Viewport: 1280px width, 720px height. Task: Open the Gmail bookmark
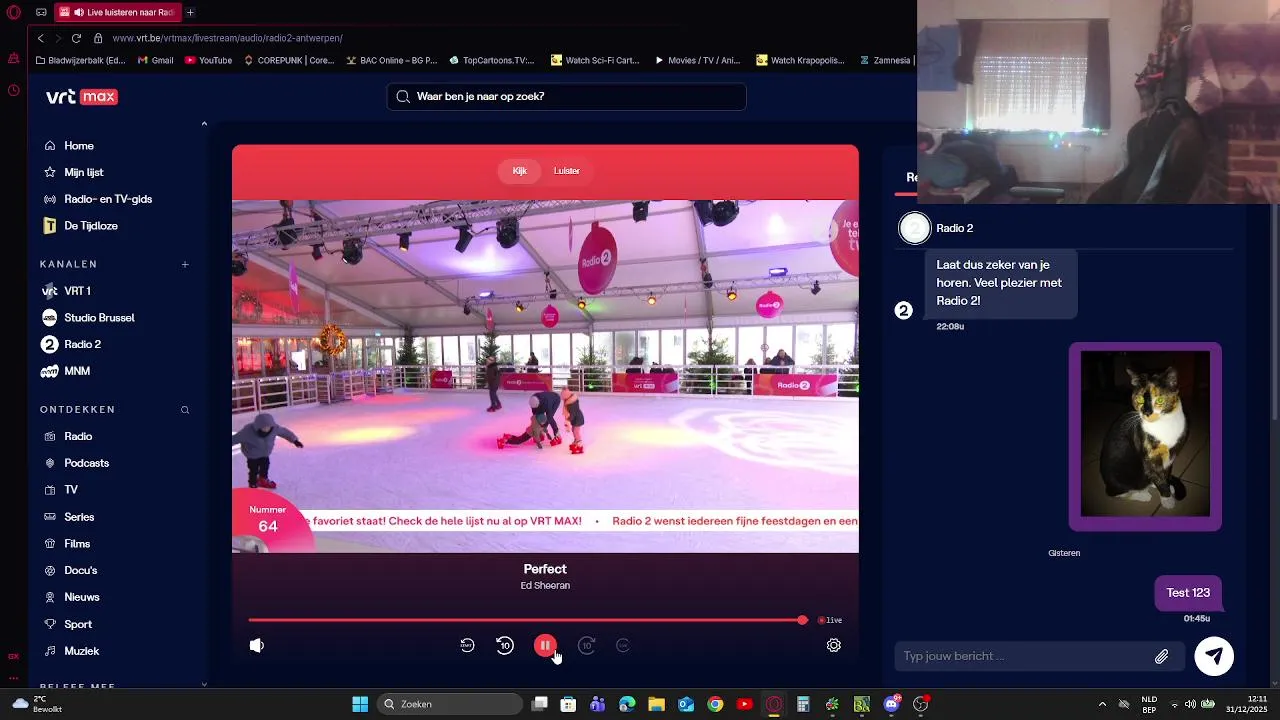coord(155,60)
